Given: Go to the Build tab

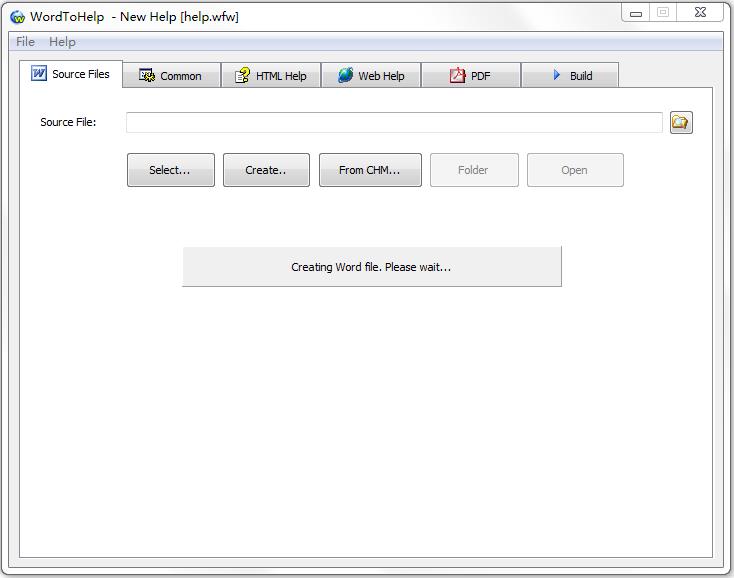Looking at the screenshot, I should (570, 75).
